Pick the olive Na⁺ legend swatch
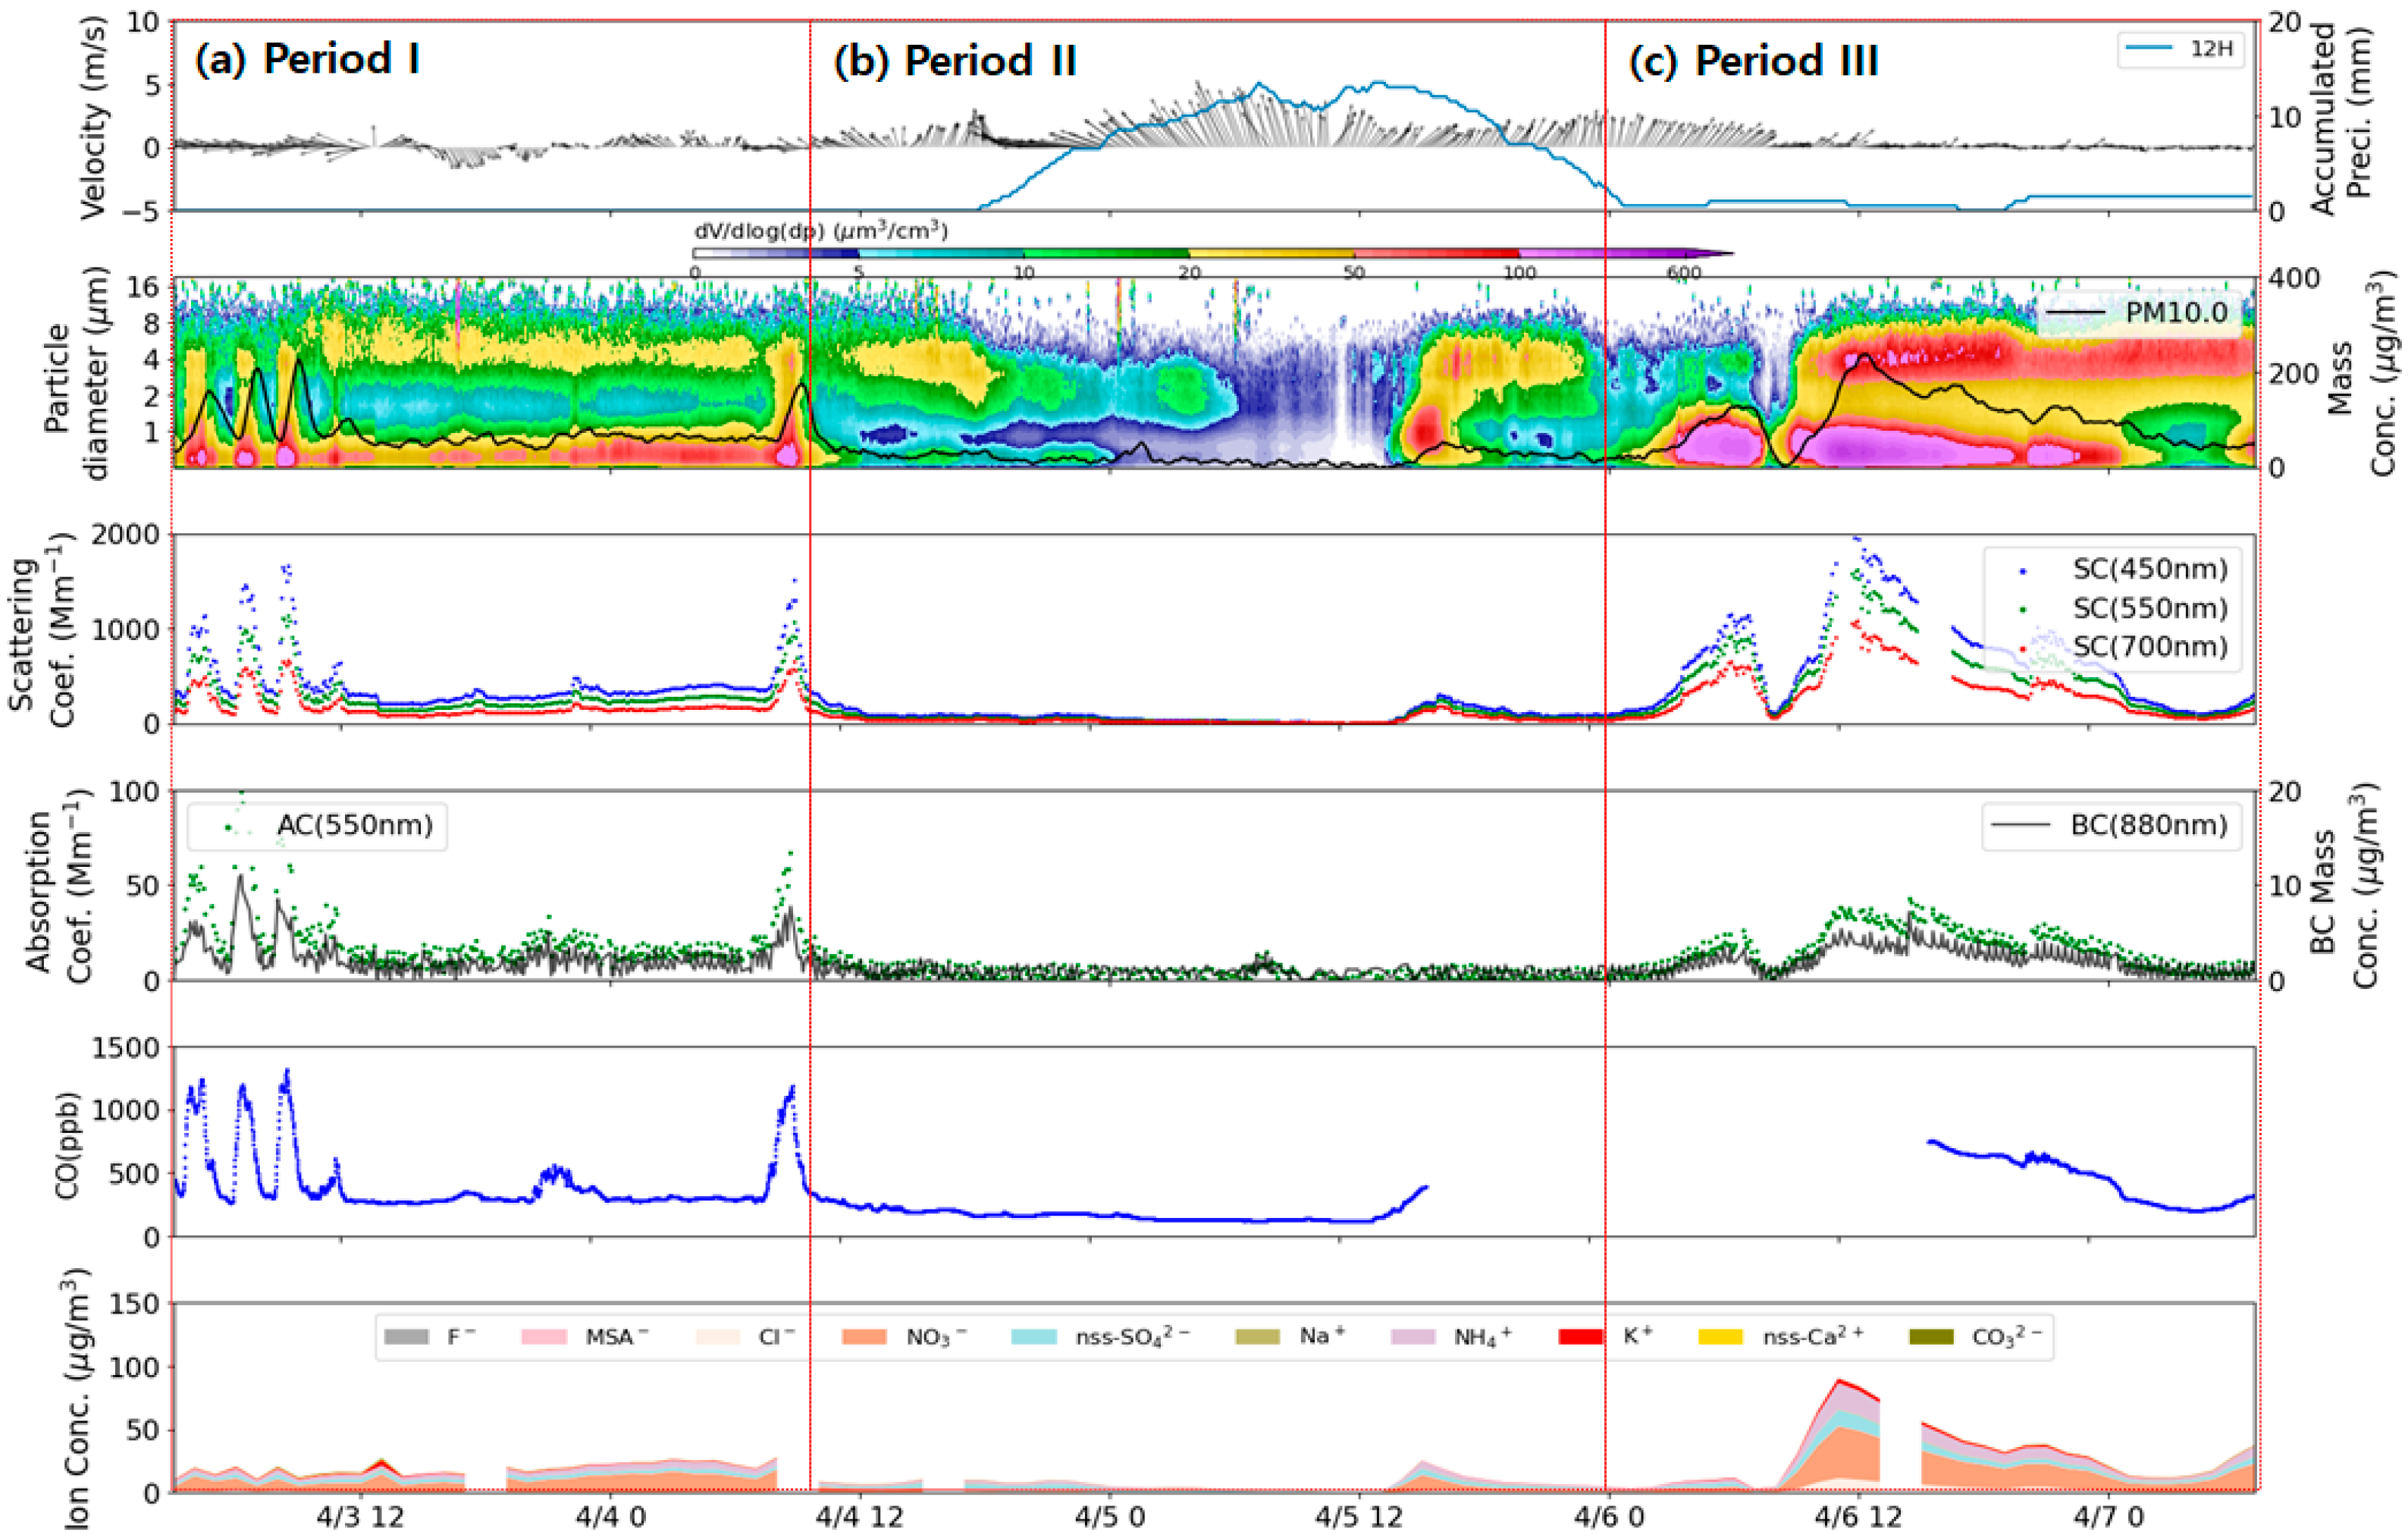 point(1258,1337)
